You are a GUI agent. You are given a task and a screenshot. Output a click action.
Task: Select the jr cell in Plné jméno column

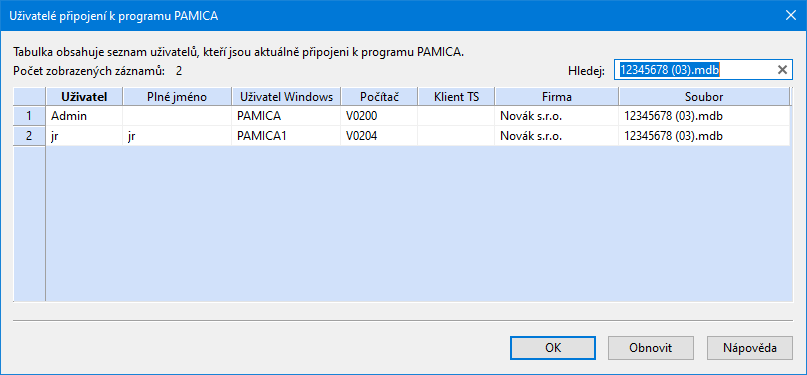pos(177,137)
